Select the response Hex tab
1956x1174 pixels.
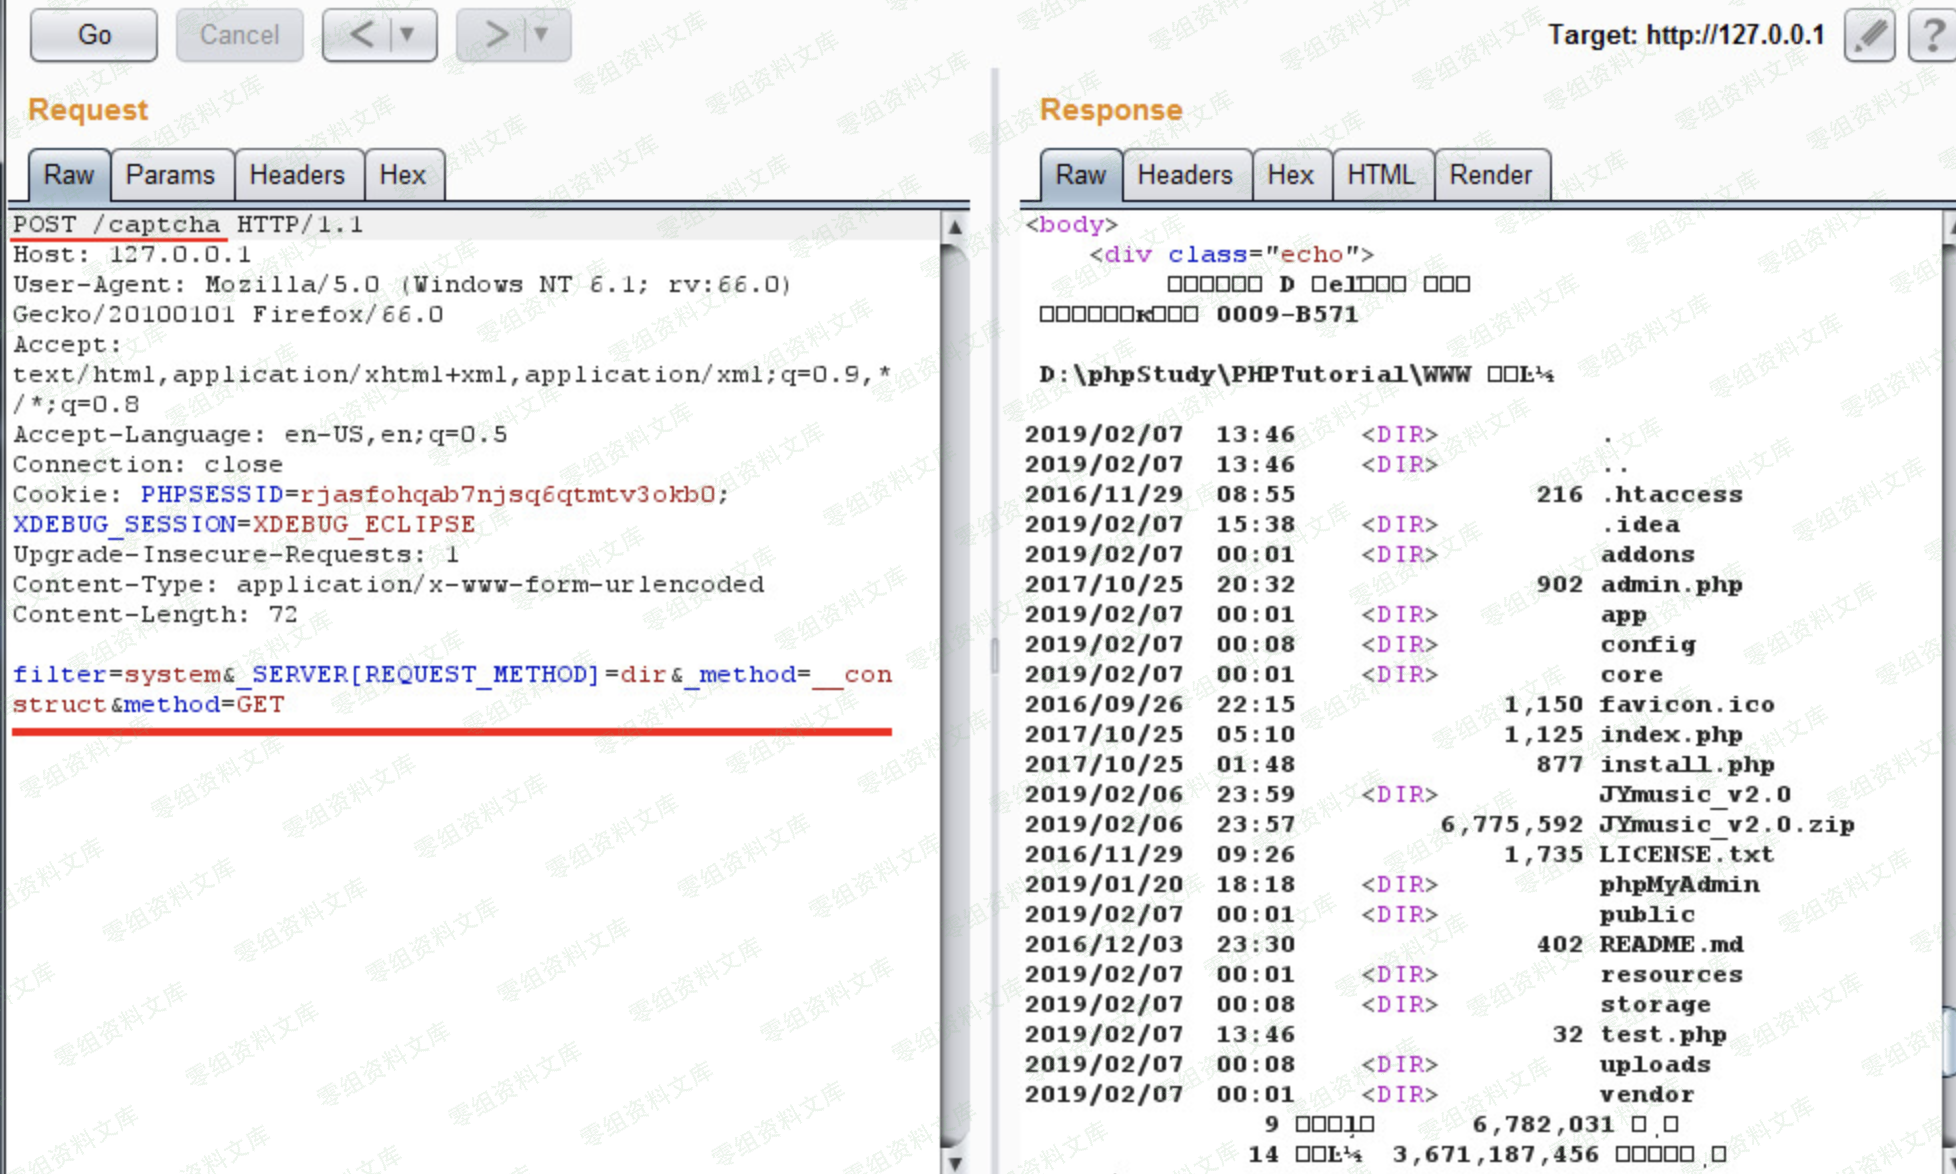click(x=1290, y=175)
